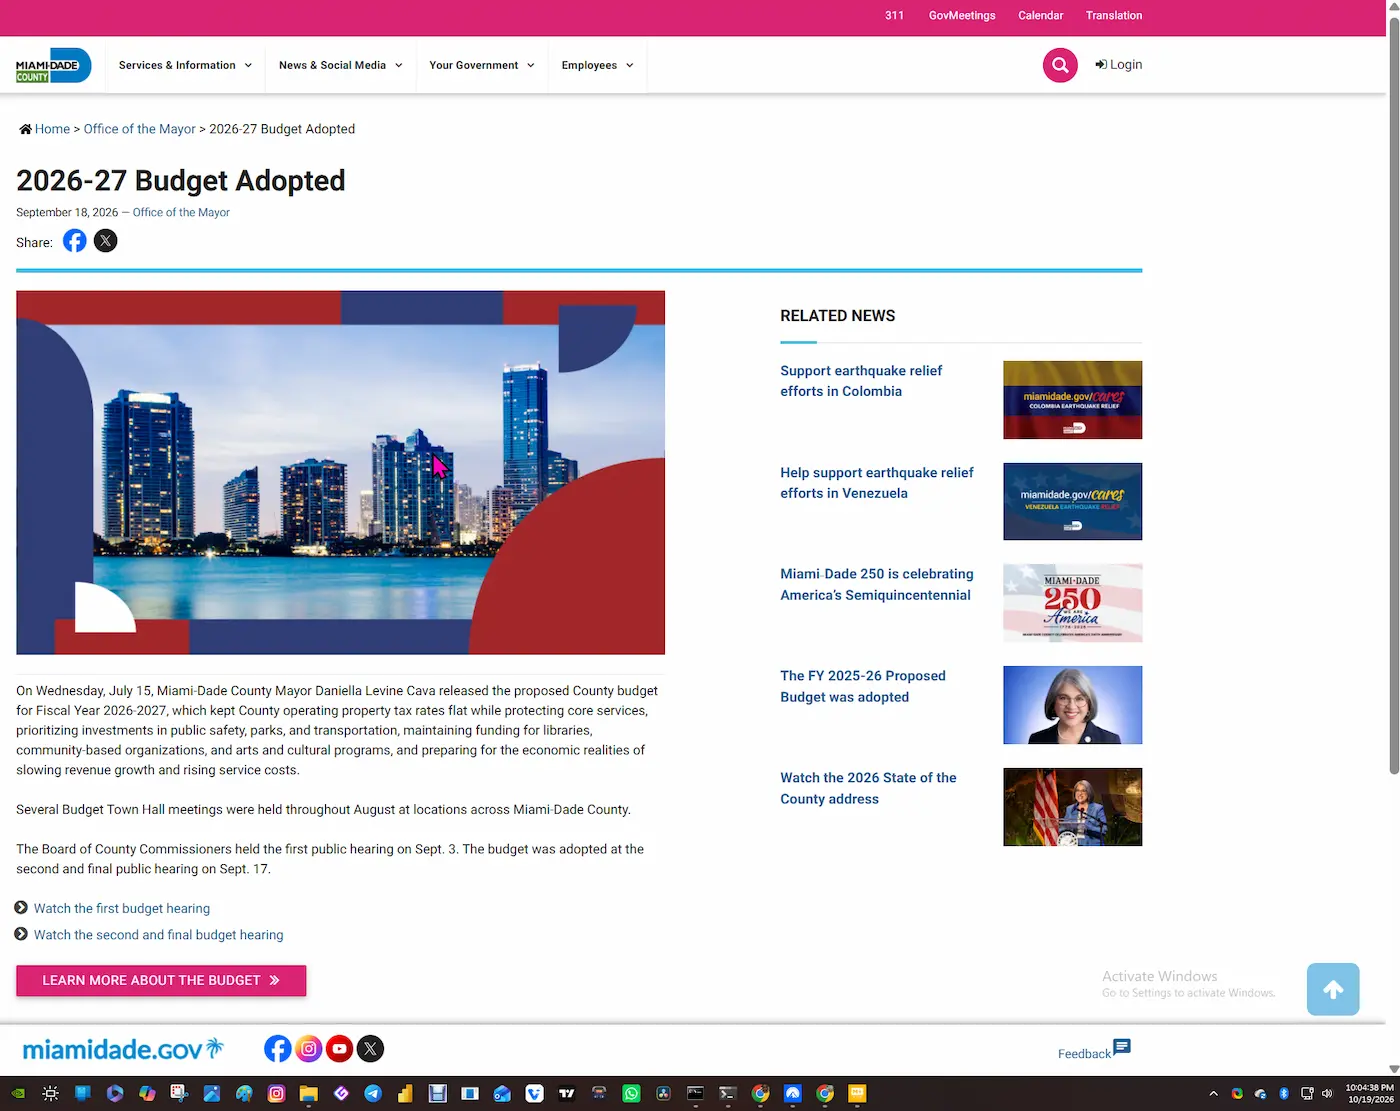Click the Miami skyline budget banner image
1400x1111 pixels.
coord(340,472)
